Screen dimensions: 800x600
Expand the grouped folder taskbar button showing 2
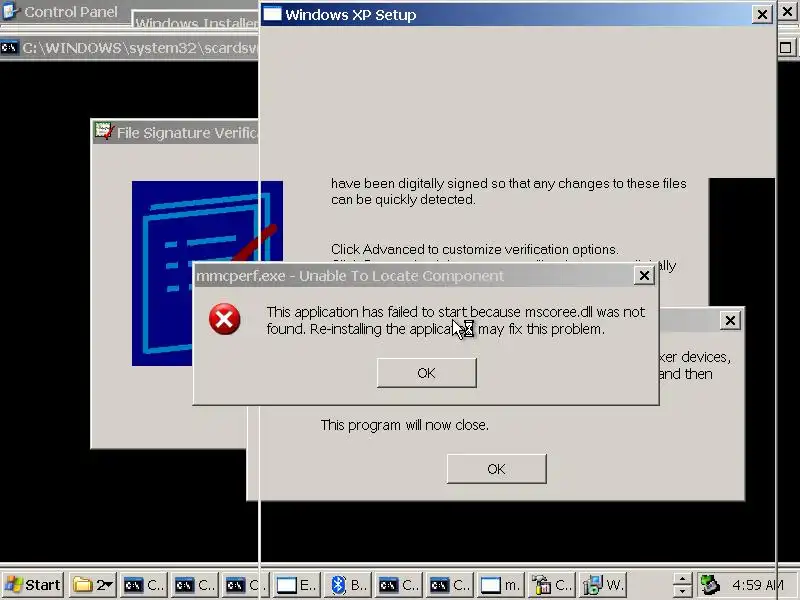pyautogui.click(x=93, y=585)
